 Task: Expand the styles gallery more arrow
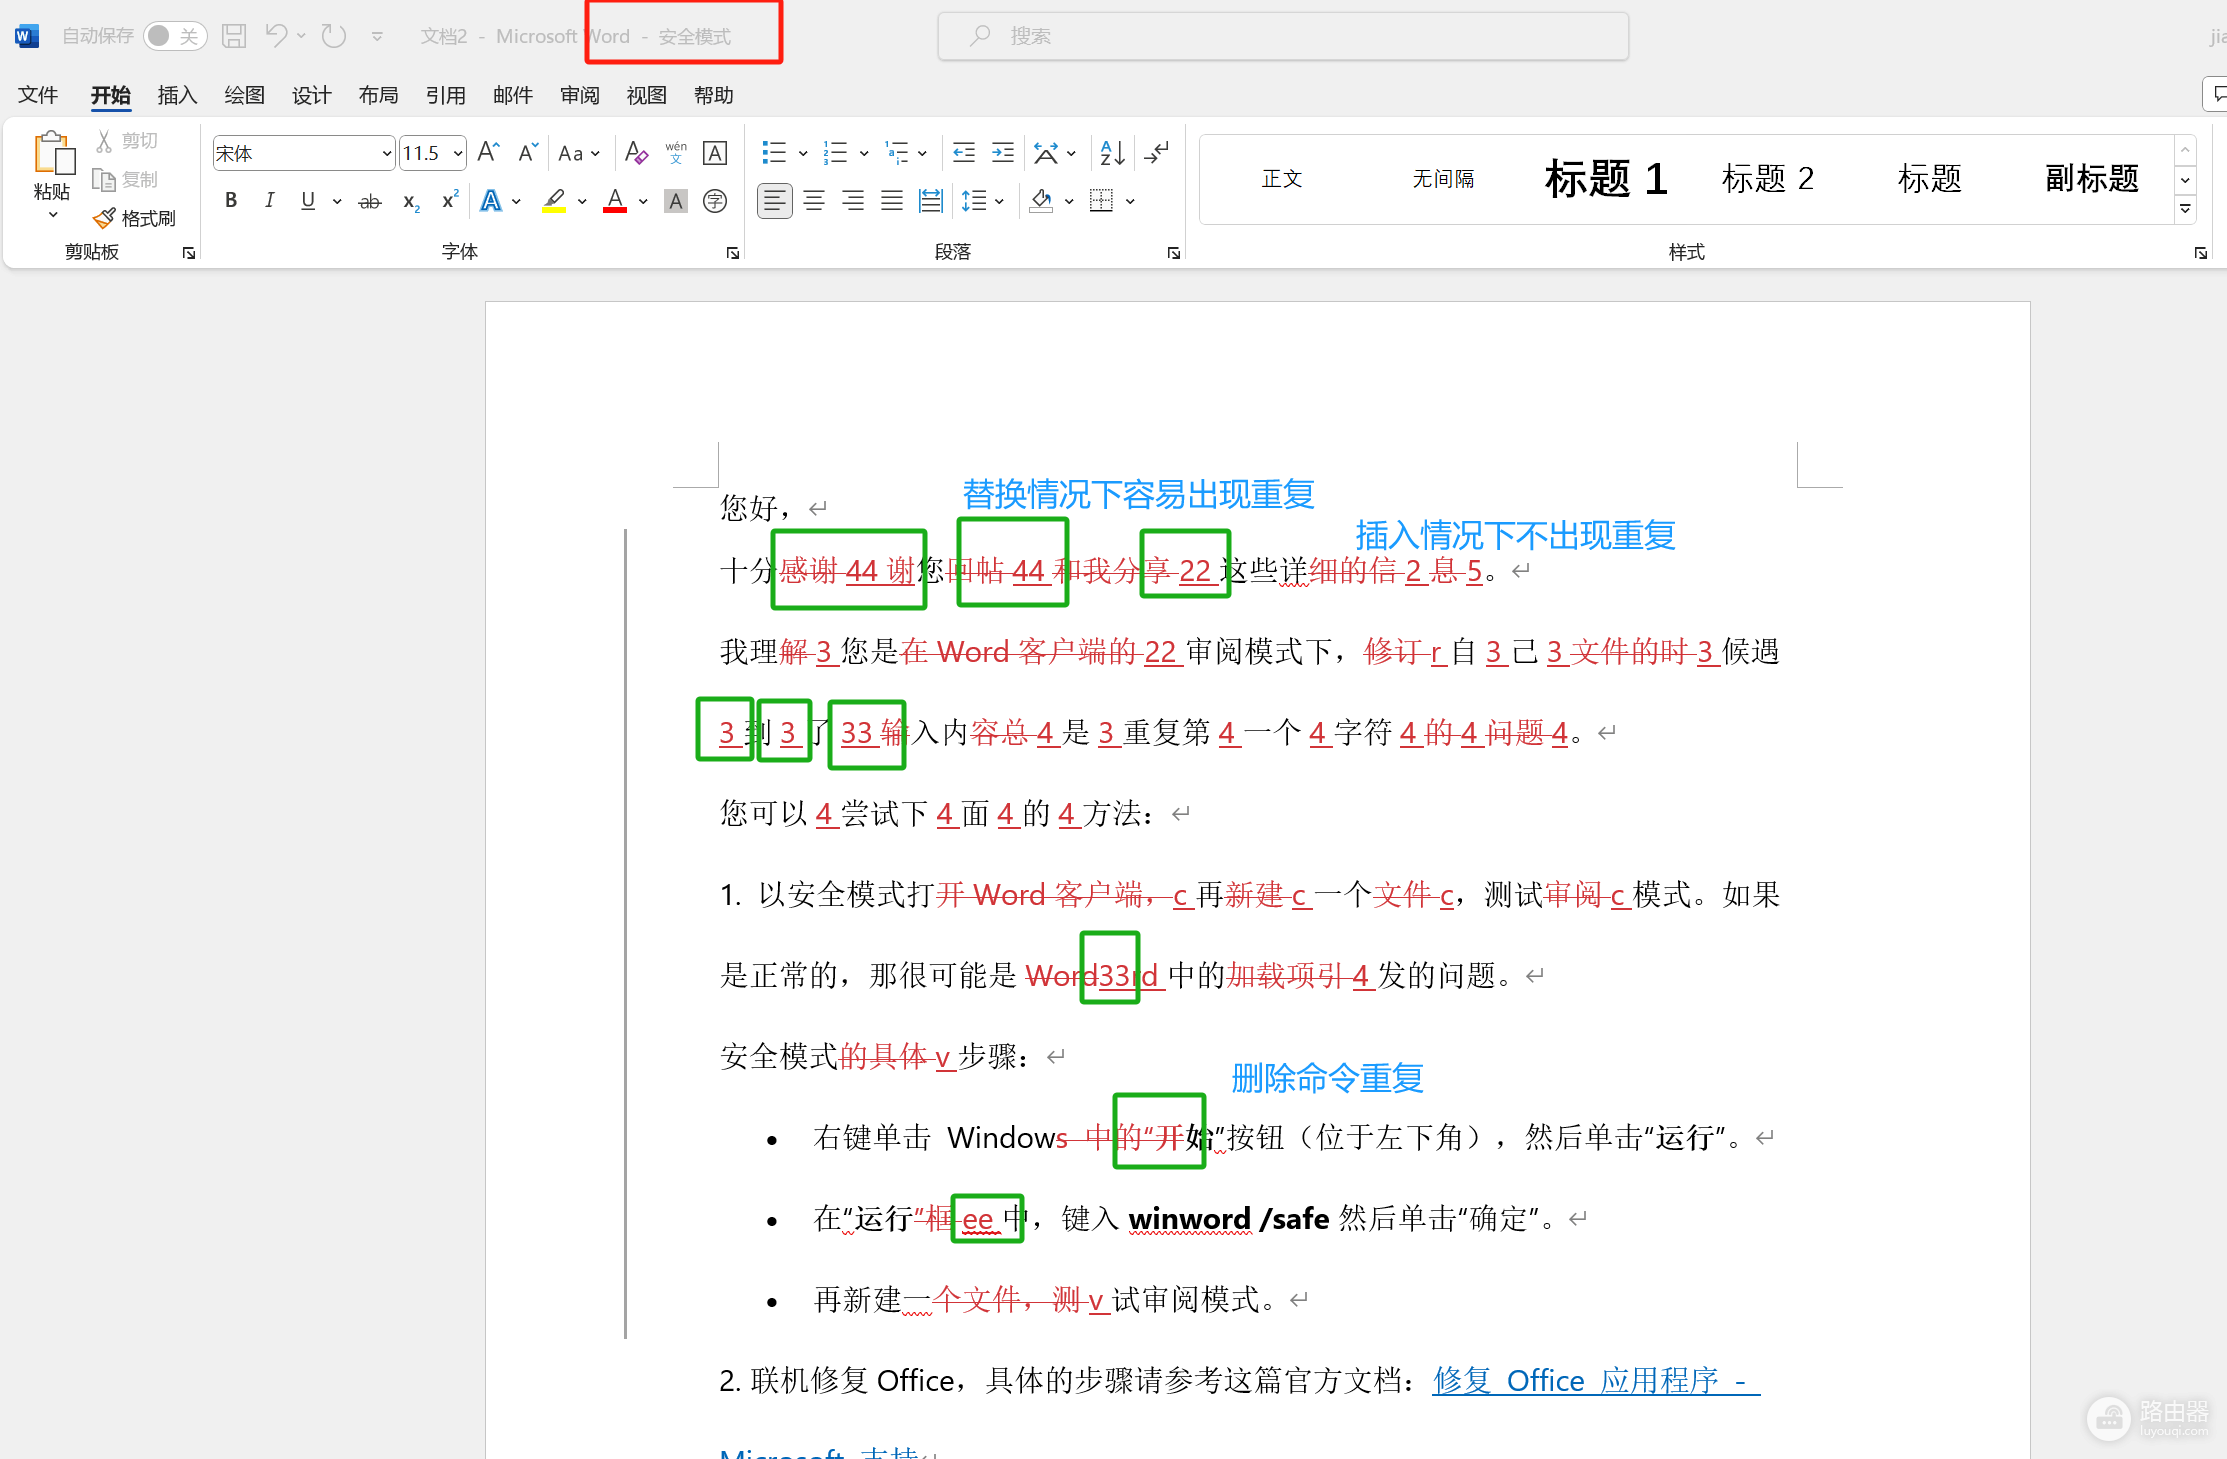click(x=2186, y=209)
